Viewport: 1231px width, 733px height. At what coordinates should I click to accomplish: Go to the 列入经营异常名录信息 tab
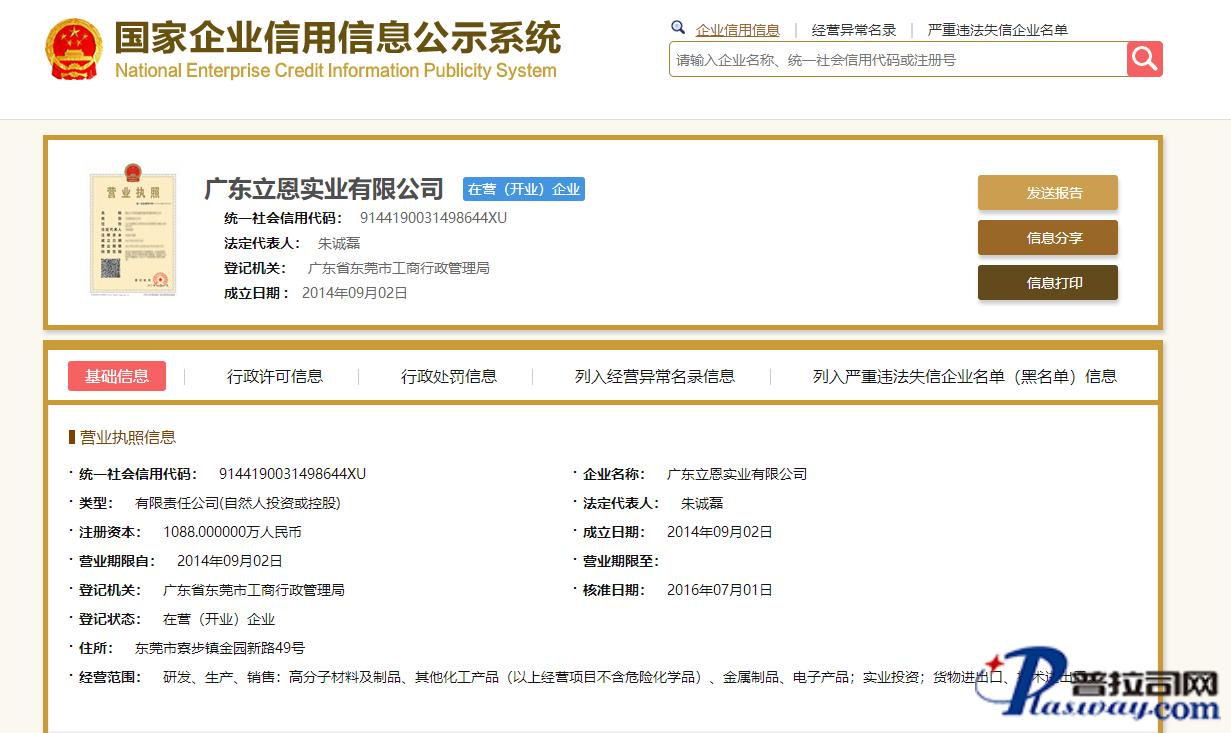[x=655, y=377]
